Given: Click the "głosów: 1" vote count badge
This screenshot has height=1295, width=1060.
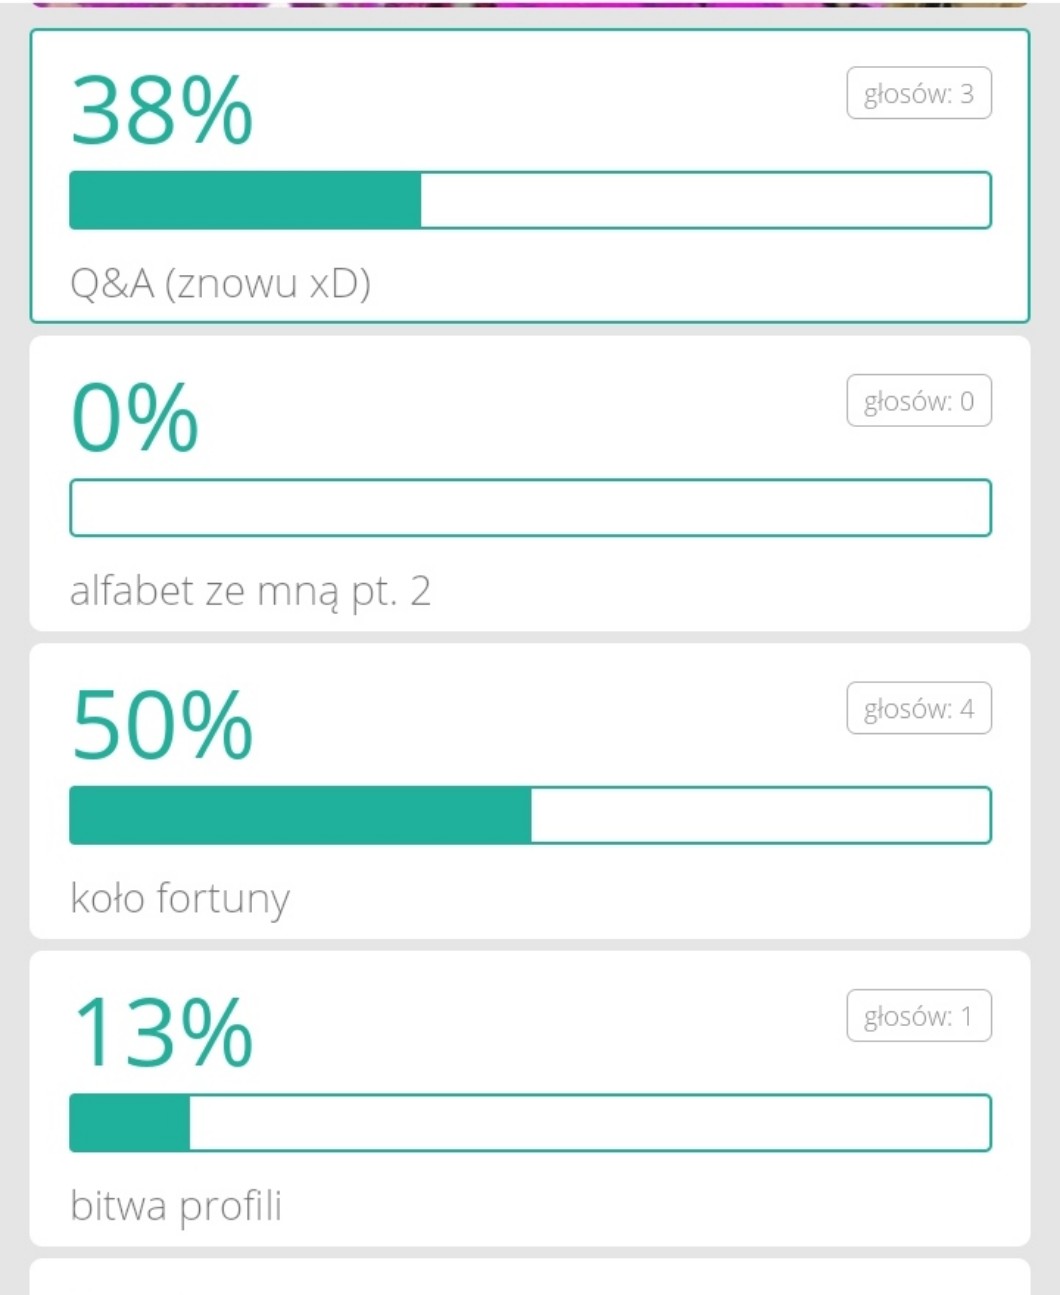Looking at the screenshot, I should [918, 1016].
